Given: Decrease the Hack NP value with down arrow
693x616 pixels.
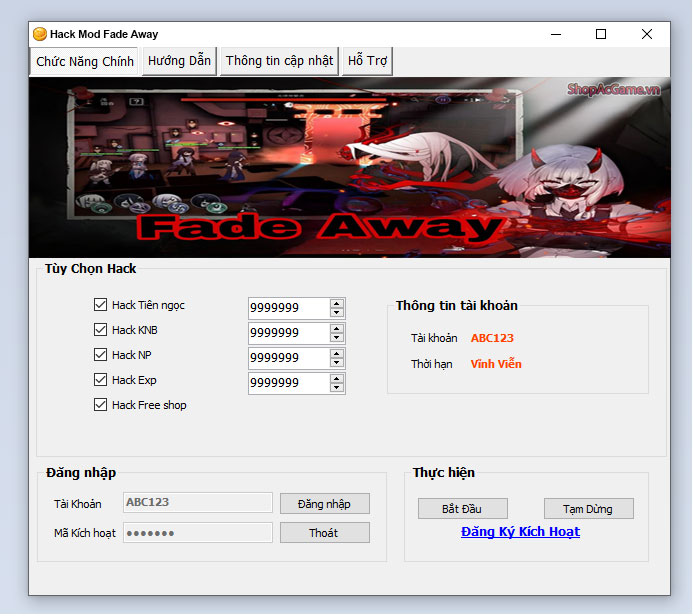Looking at the screenshot, I should pos(337,363).
